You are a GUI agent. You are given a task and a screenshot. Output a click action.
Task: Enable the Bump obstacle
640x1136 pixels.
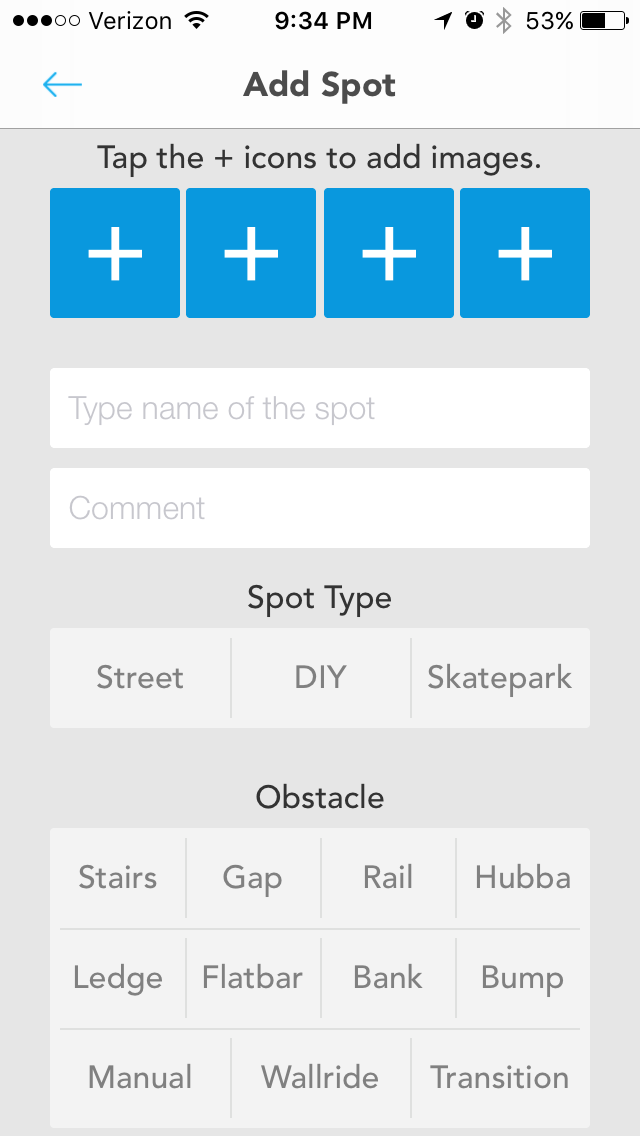pyautogui.click(x=523, y=978)
